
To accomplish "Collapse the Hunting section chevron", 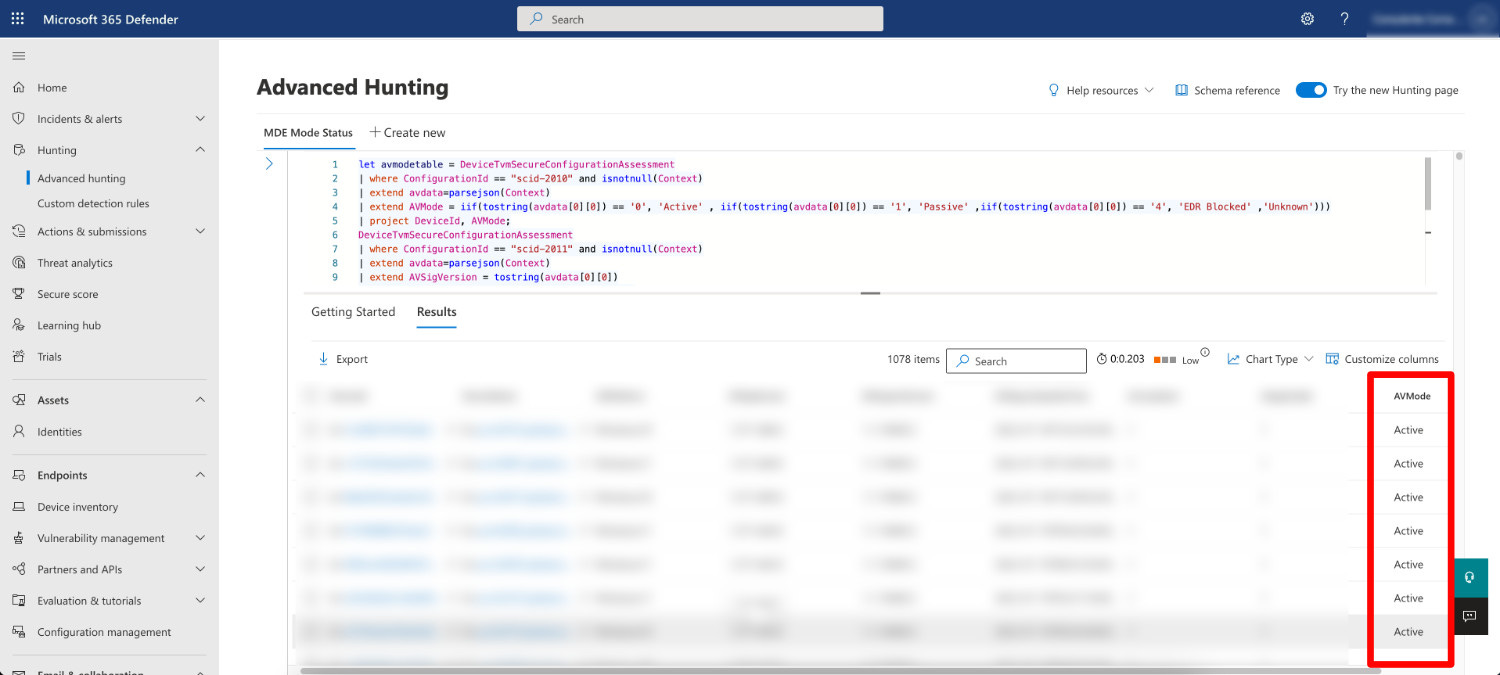I will click(x=200, y=150).
